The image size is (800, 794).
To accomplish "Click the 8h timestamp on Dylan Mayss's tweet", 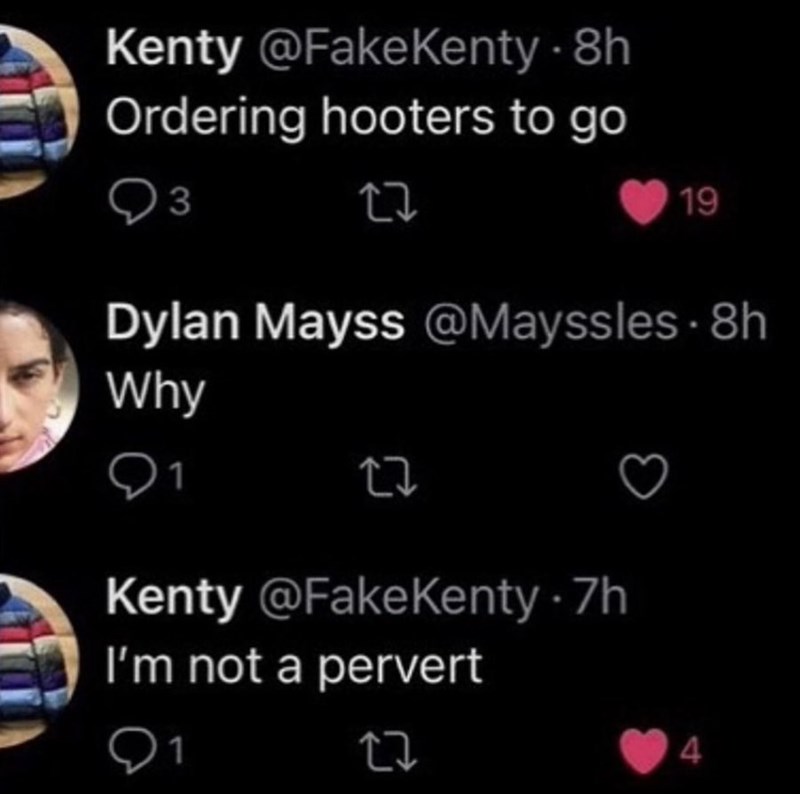I will [735, 322].
